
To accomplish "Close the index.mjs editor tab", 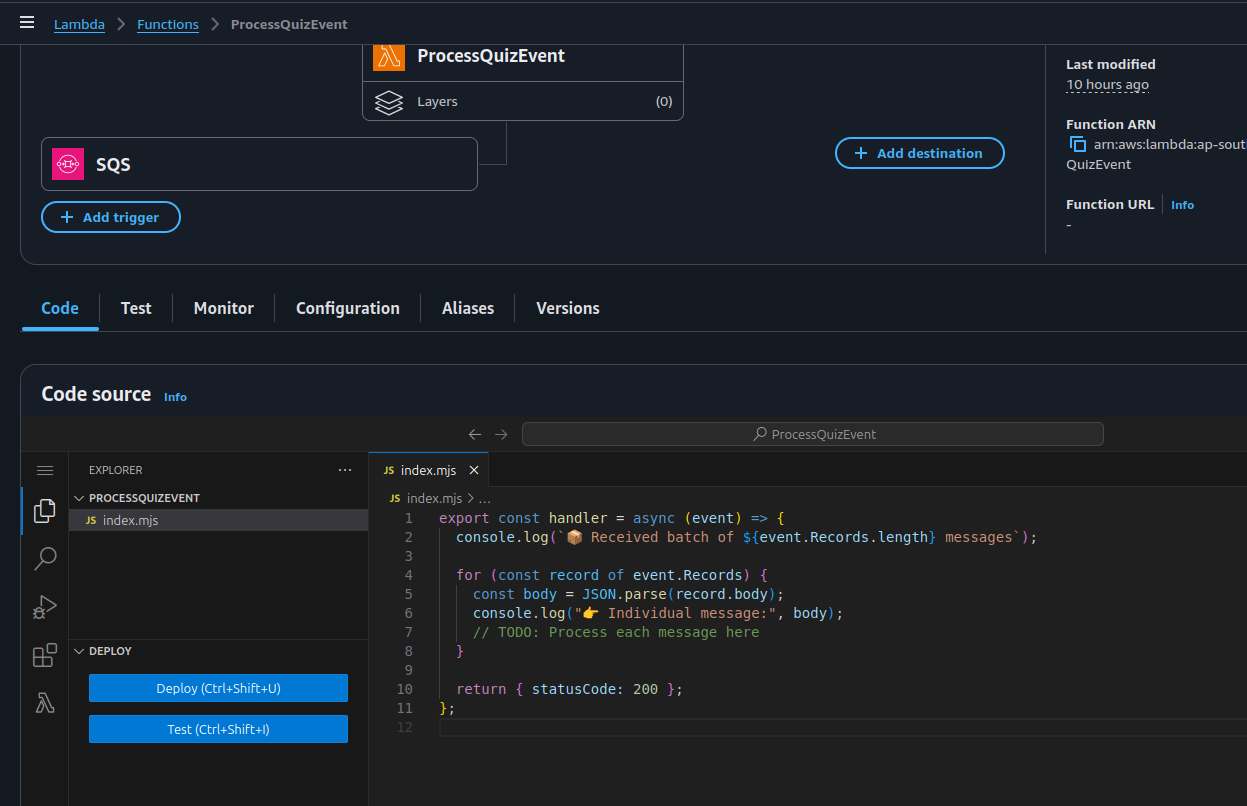I will (x=474, y=470).
